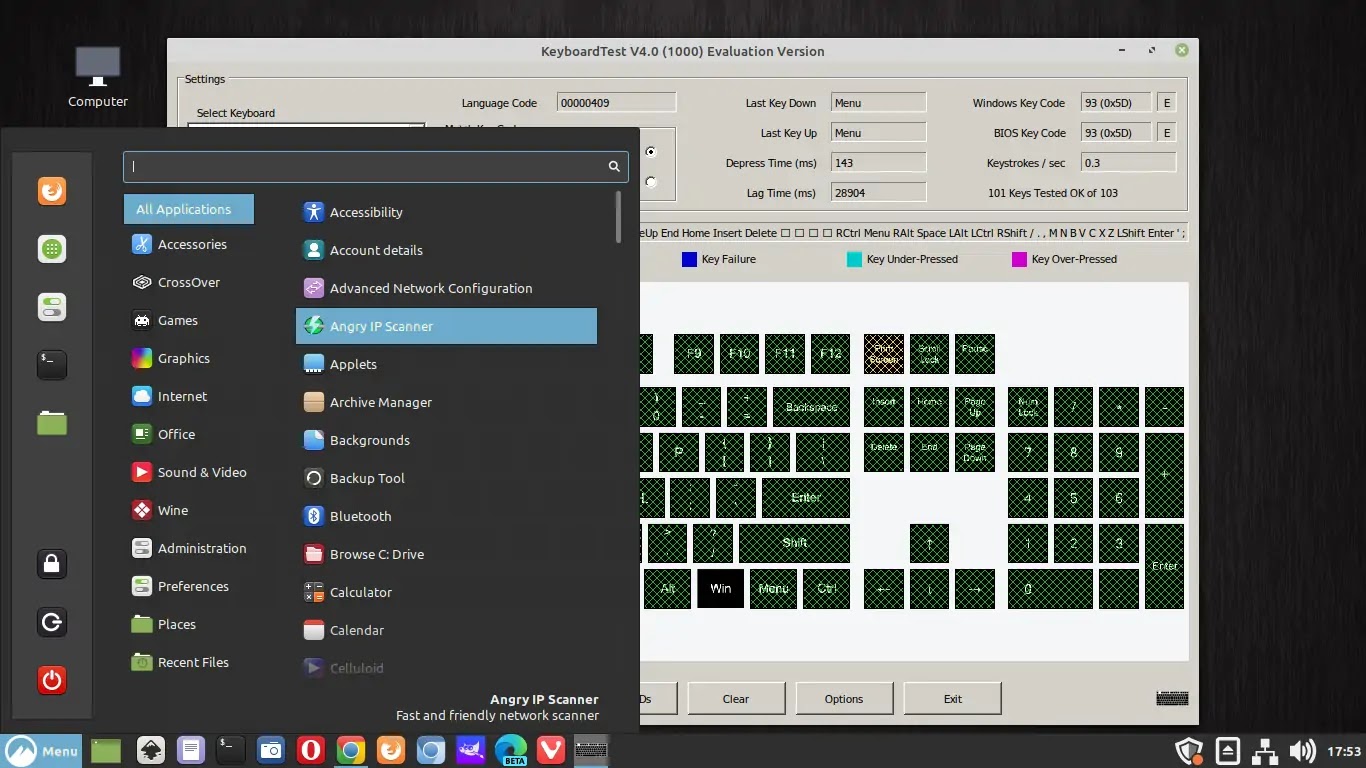
Task: Click the E button beside Windows Key Code
Action: click(1166, 102)
